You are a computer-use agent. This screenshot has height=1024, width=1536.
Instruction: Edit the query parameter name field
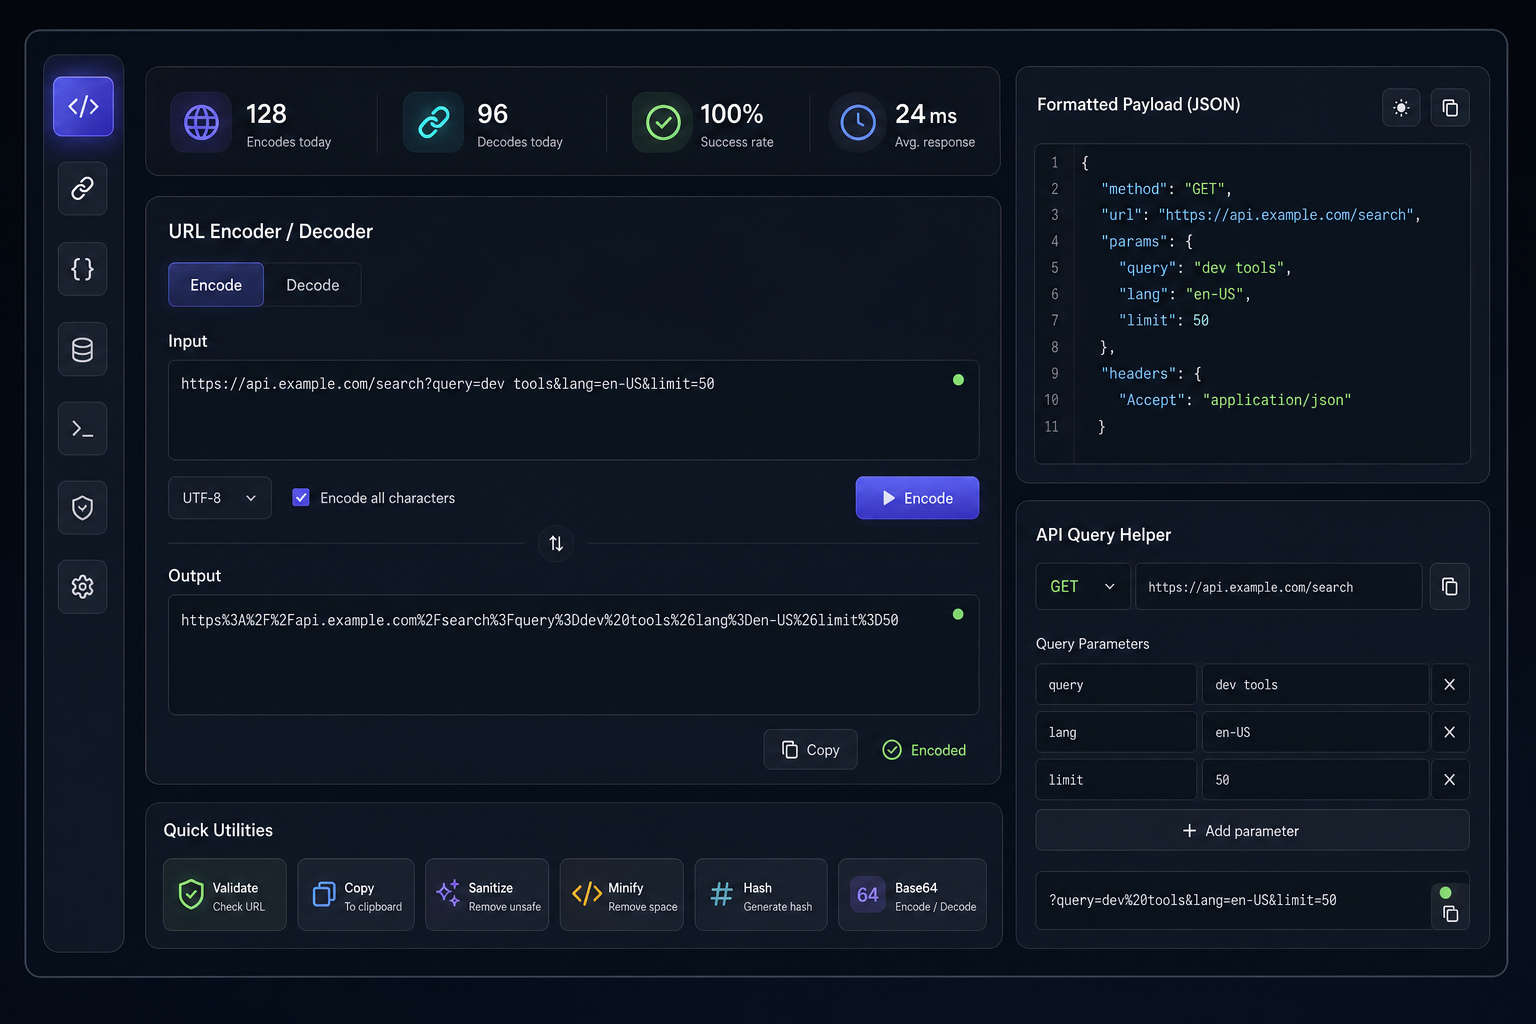coord(1116,685)
